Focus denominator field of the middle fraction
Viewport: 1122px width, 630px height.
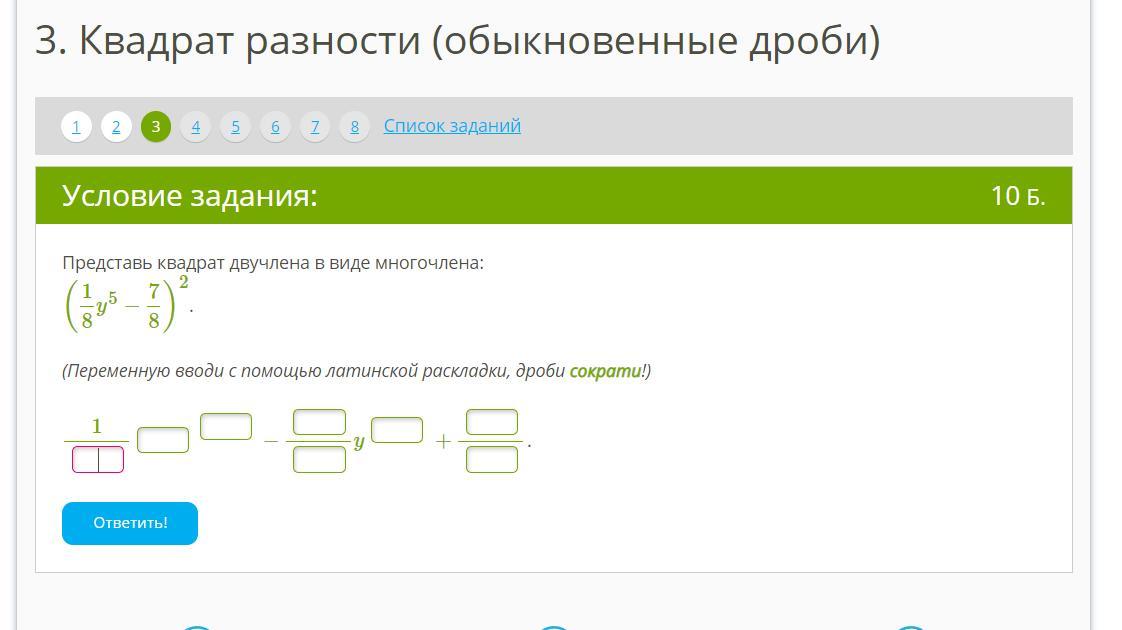[319, 460]
